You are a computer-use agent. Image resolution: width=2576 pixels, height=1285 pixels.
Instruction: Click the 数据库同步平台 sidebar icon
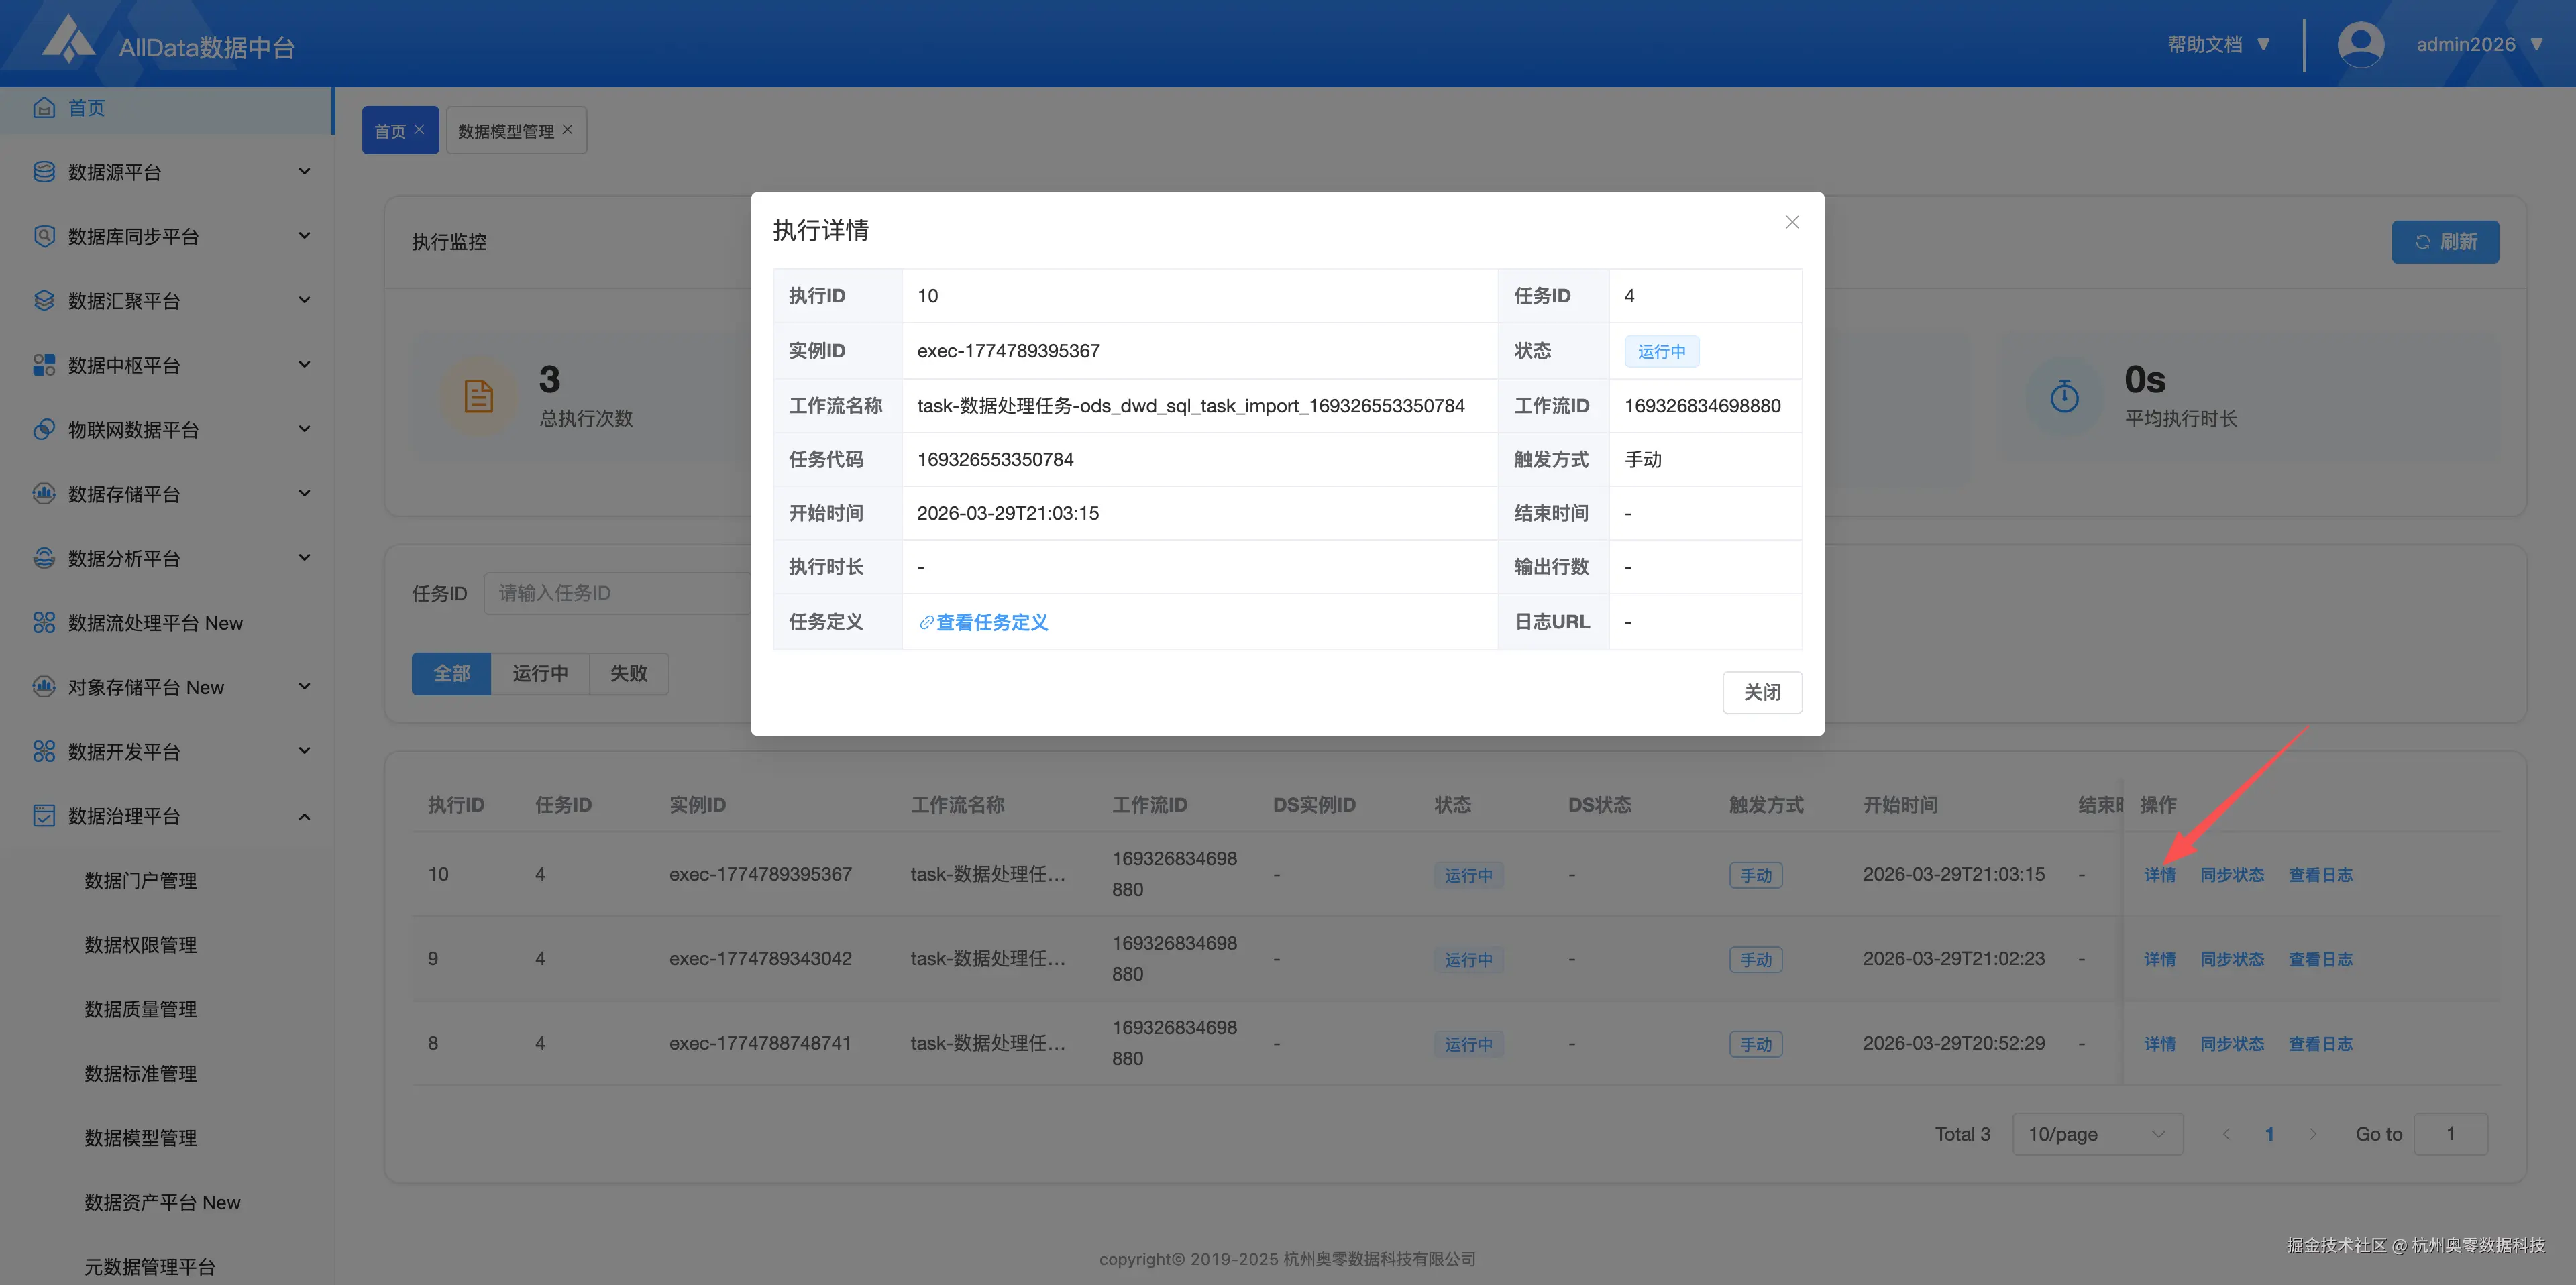[x=43, y=236]
